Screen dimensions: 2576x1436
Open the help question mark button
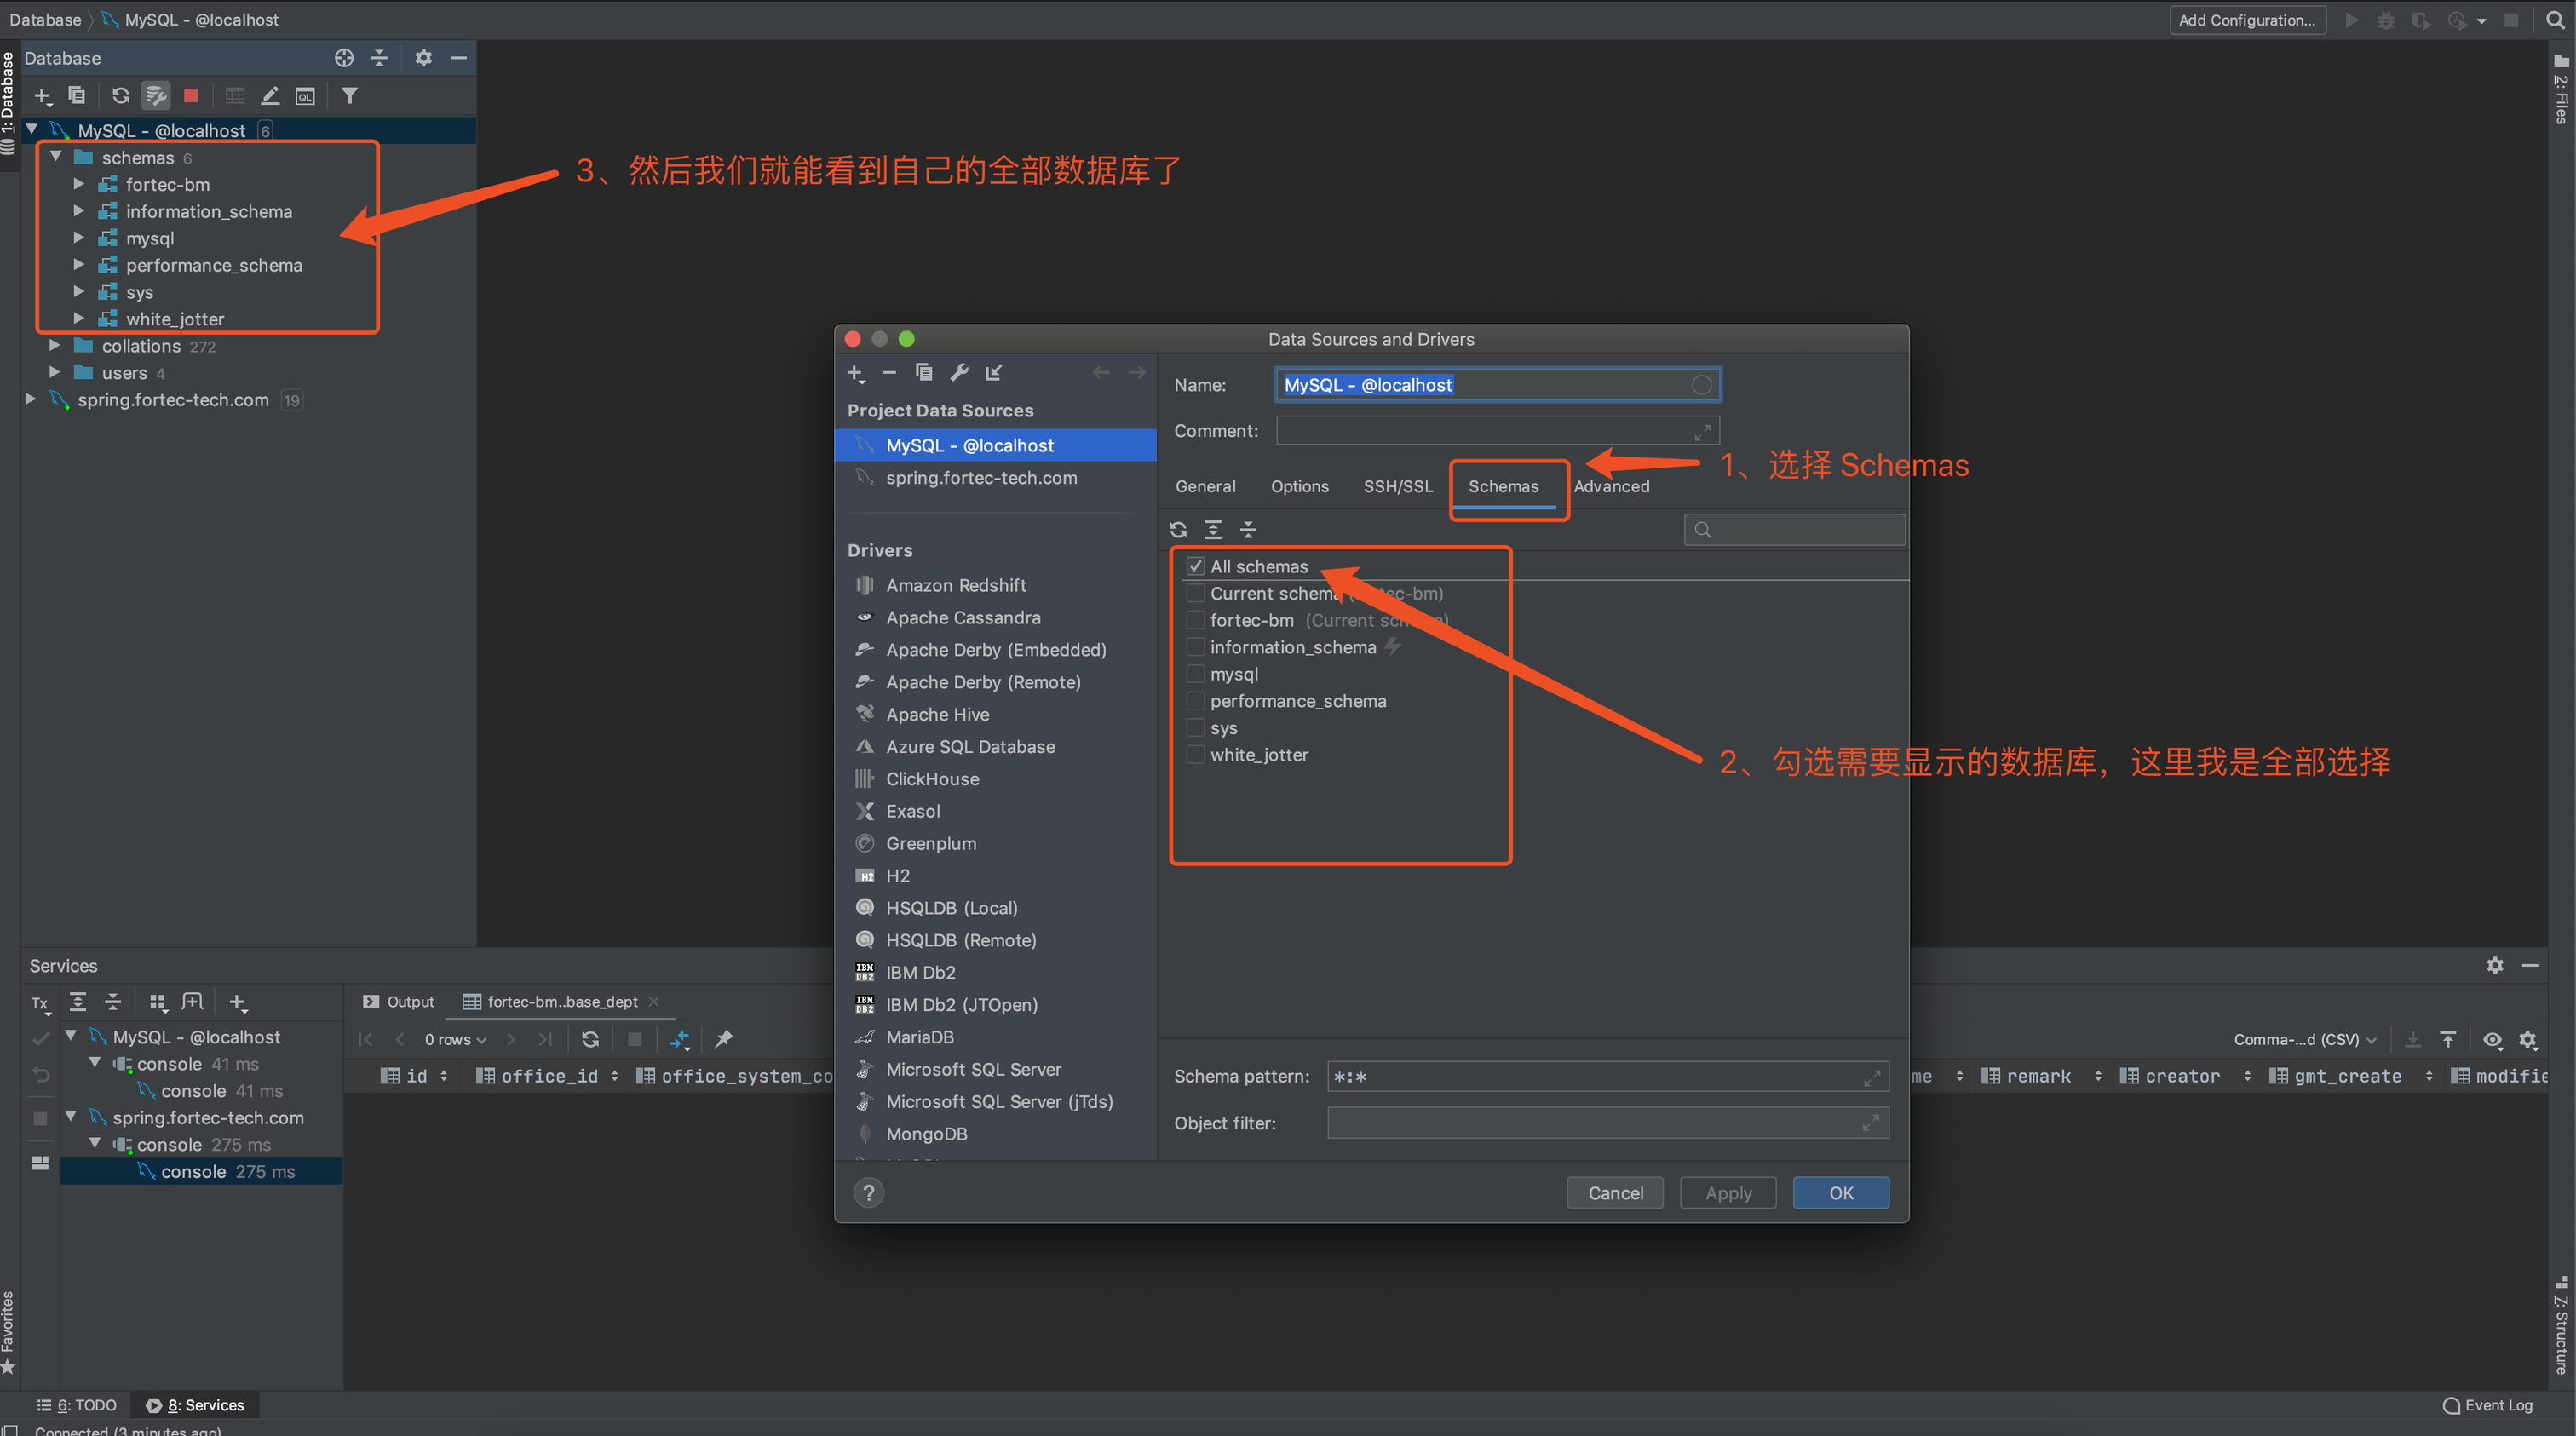(869, 1192)
